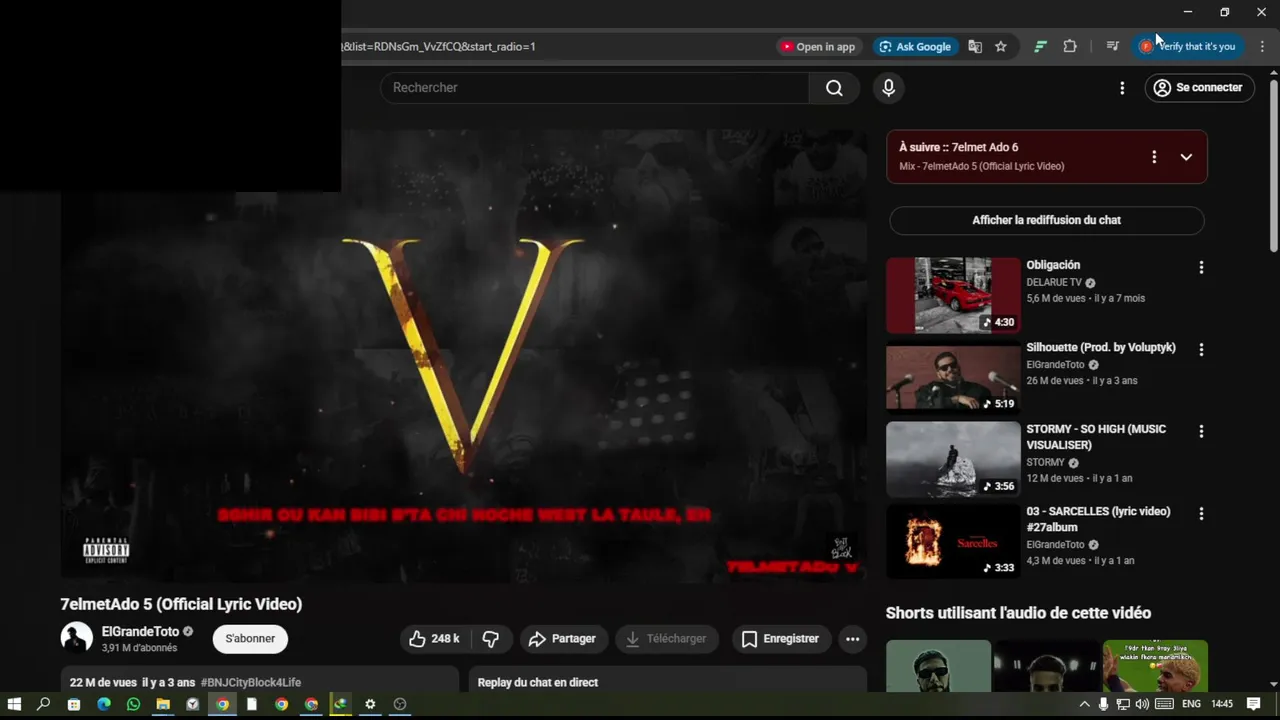Open Windows taskbar search
This screenshot has height=720, width=1280.
pyautogui.click(x=43, y=704)
